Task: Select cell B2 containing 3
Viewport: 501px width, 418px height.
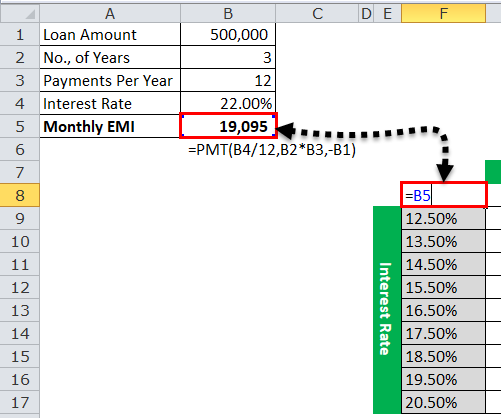Action: tap(228, 57)
